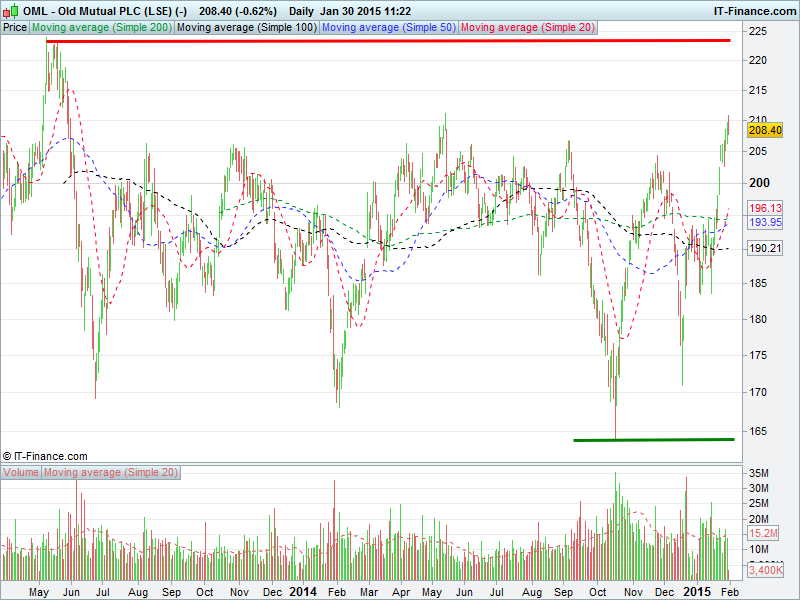Select Moving average (Simple 50) label
Viewport: 800px width, 600px height.
pos(389,28)
